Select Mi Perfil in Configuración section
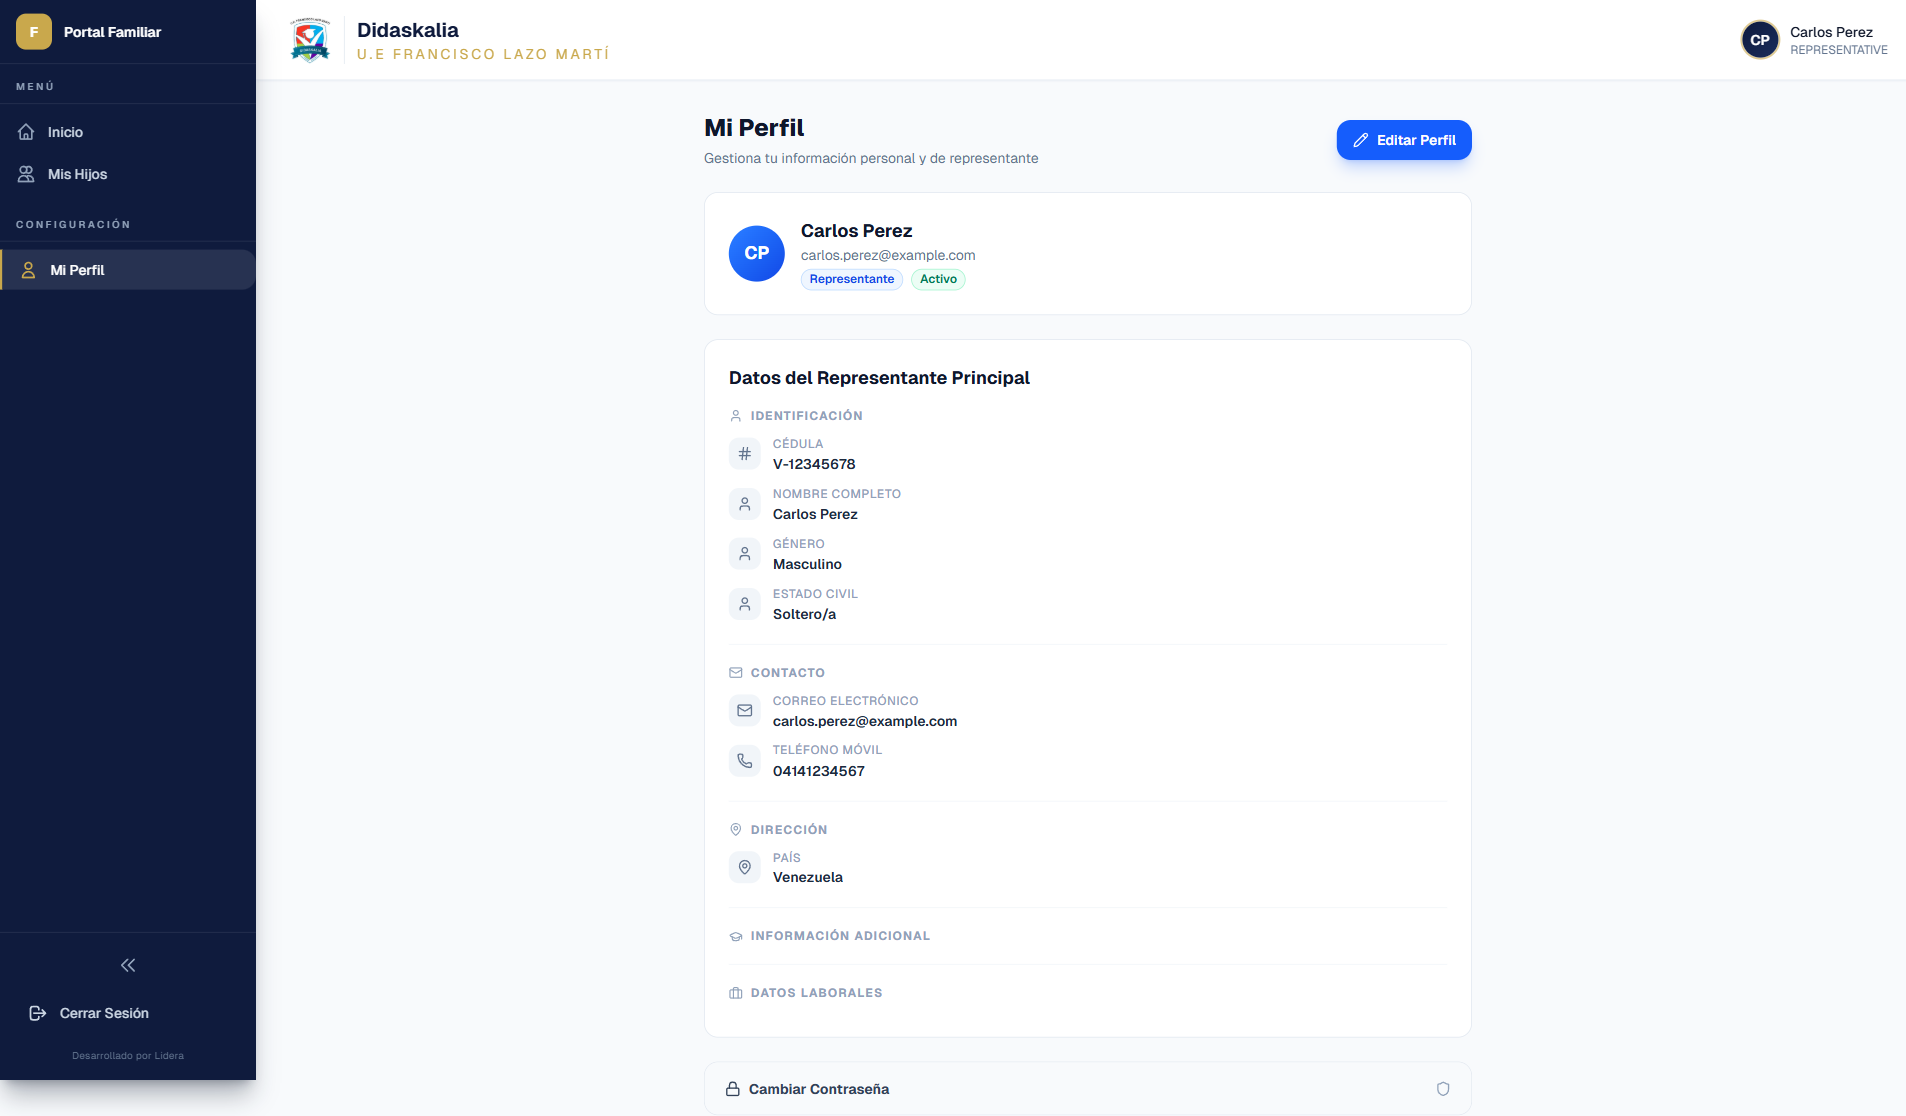1906x1116 pixels. tap(128, 270)
